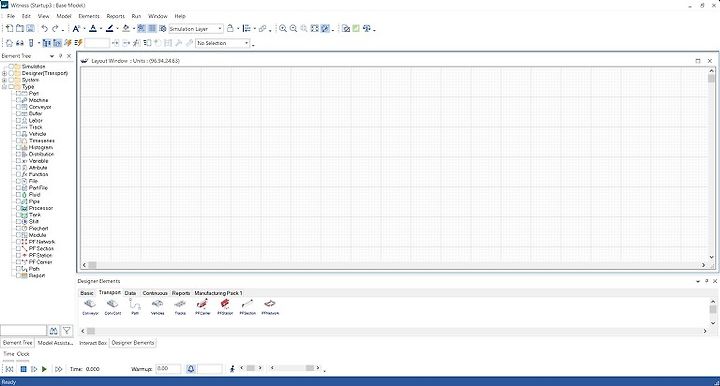Click the Save model icon
Screen dimensions: 720x386
30,28
